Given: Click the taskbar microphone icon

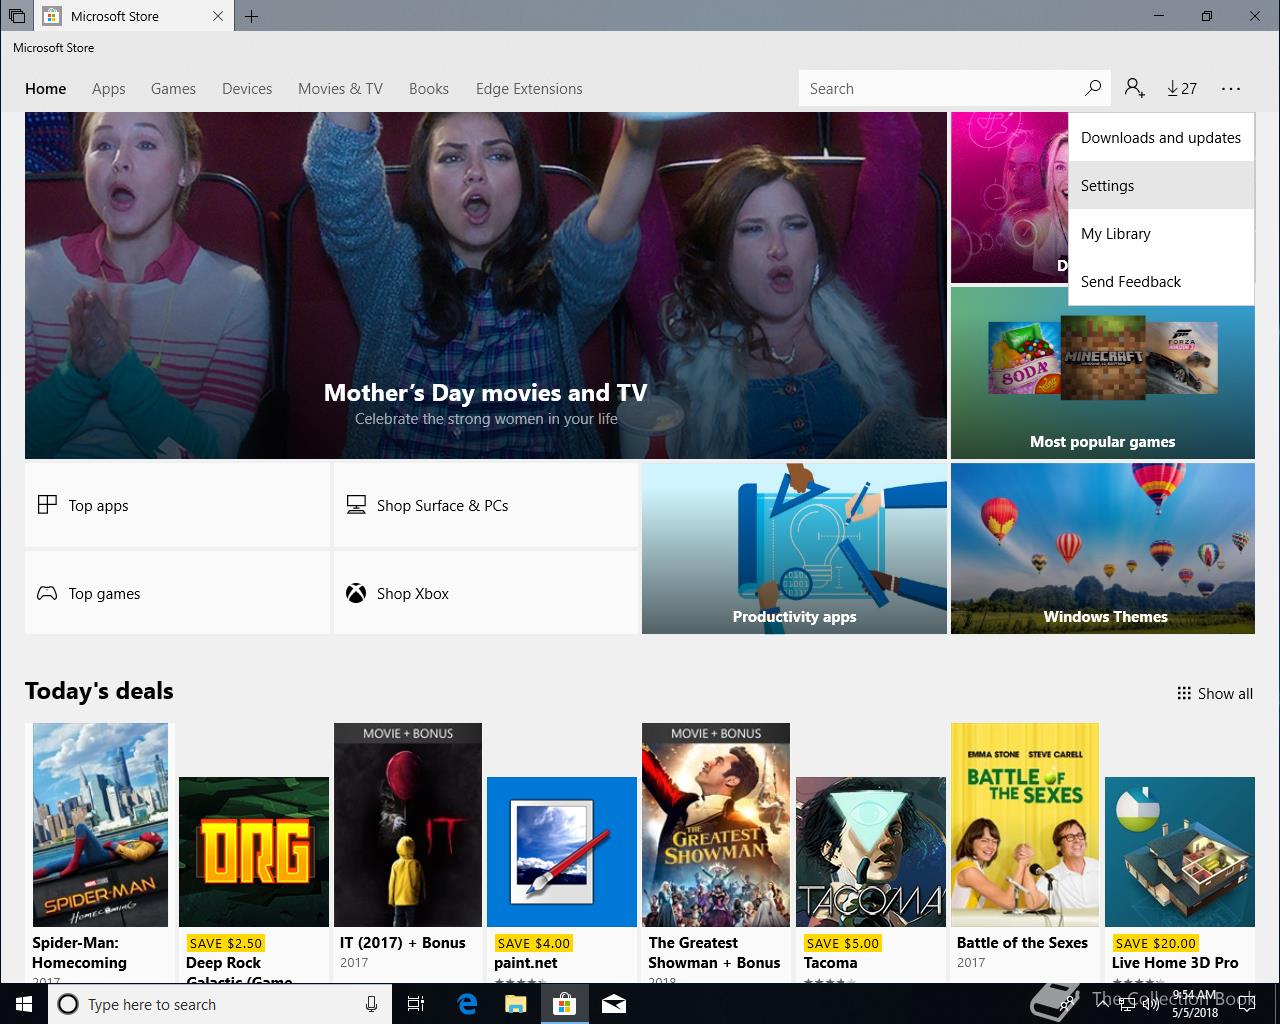Looking at the screenshot, I should click(372, 1004).
